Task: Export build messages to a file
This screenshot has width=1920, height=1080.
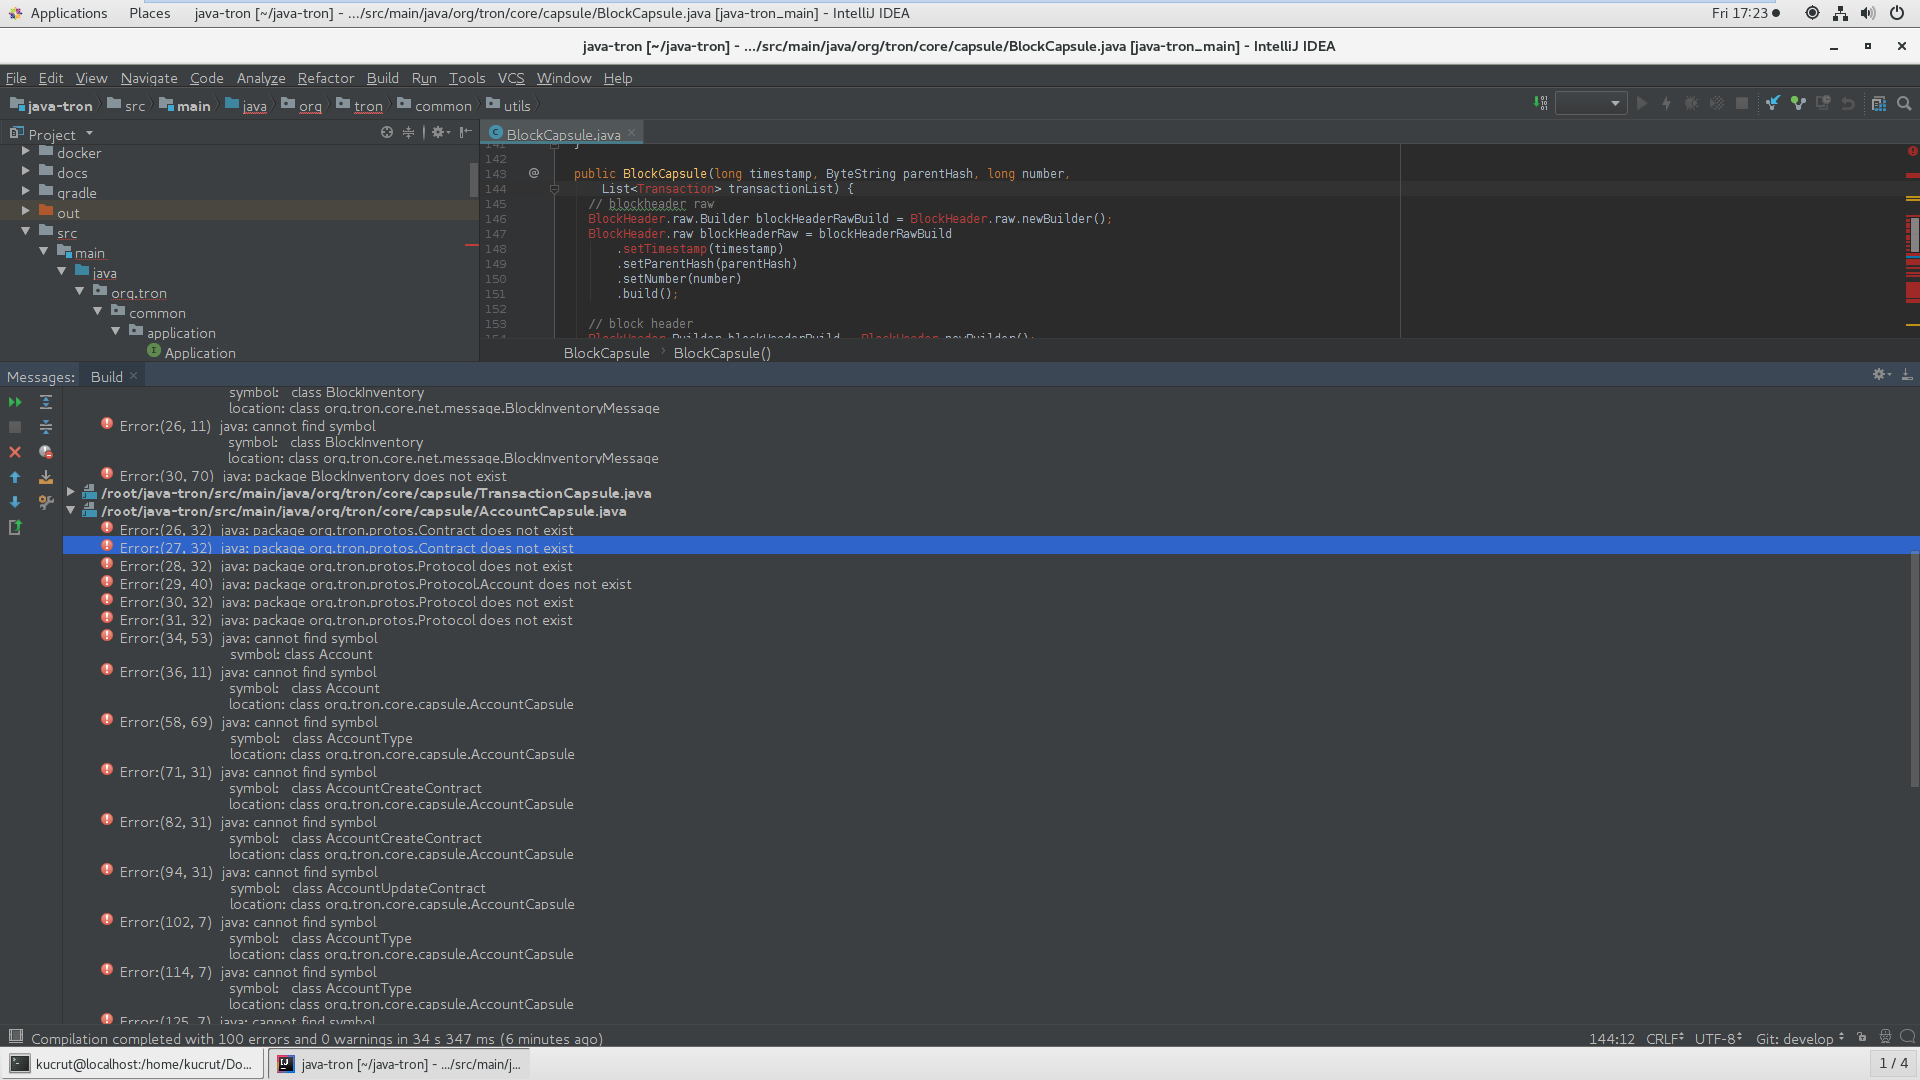Action: [x=46, y=477]
